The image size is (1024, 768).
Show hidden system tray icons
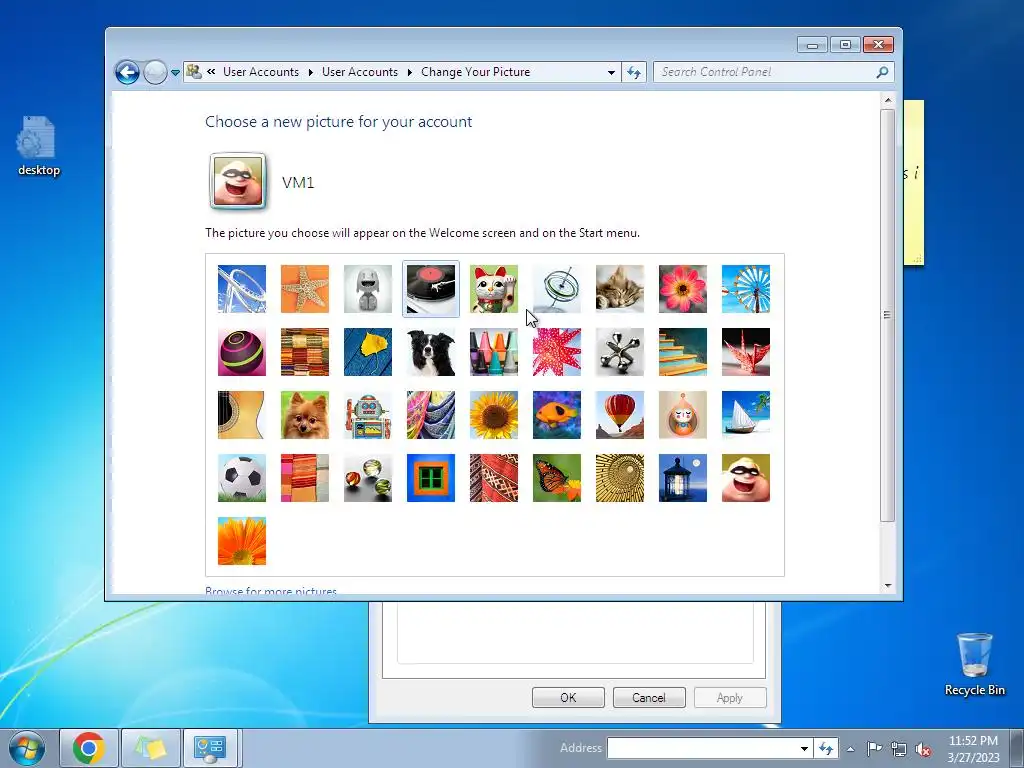click(x=850, y=749)
